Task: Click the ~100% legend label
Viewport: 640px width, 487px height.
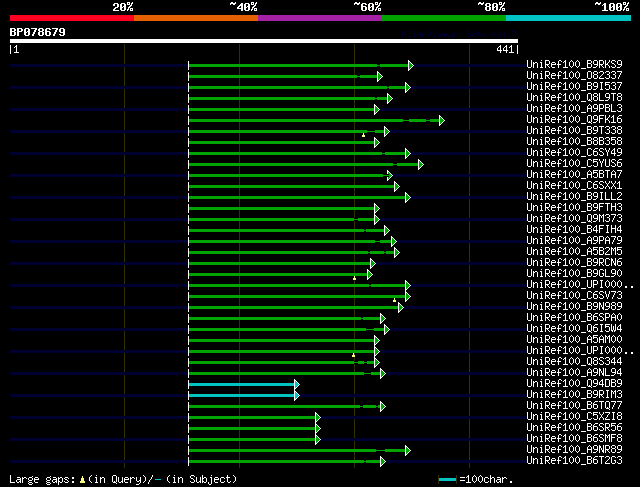Action: [612, 7]
